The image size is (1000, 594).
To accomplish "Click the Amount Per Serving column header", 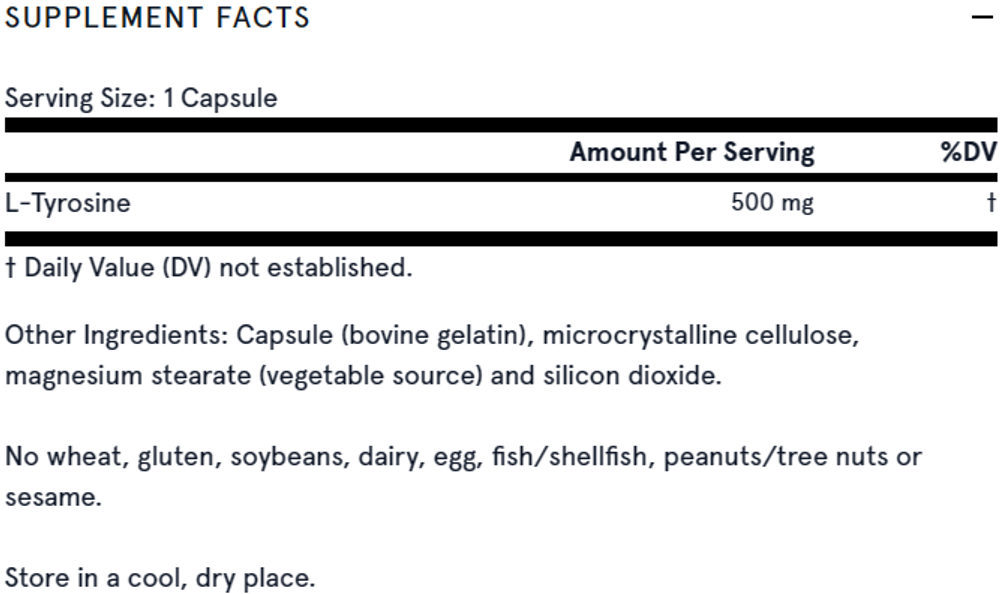I will [692, 152].
